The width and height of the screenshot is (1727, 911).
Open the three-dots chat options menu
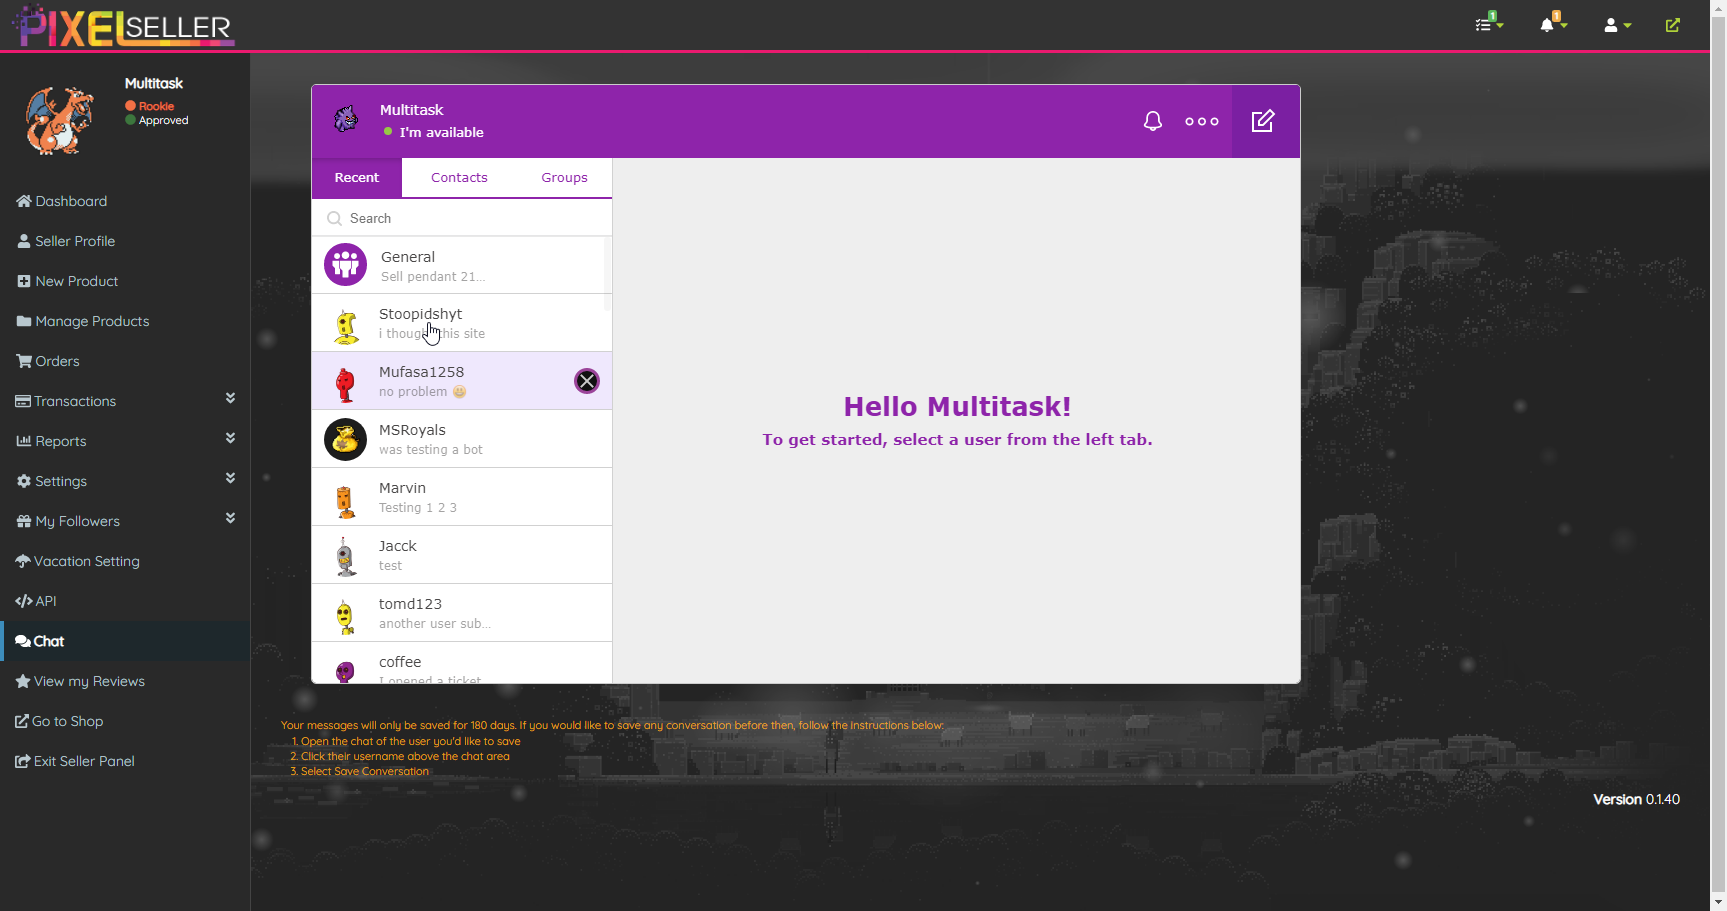click(1201, 121)
